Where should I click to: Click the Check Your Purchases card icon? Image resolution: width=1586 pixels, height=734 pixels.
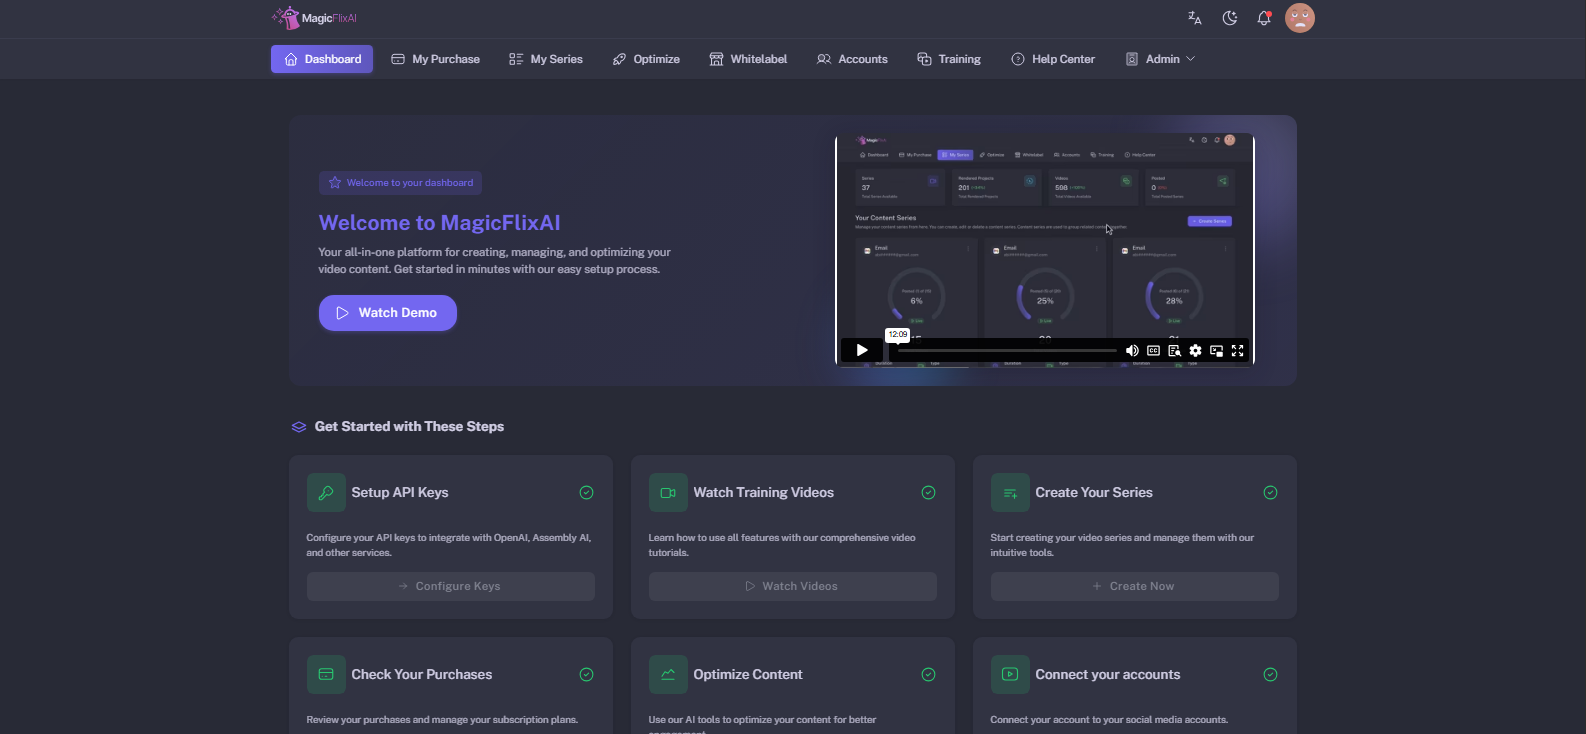click(326, 675)
